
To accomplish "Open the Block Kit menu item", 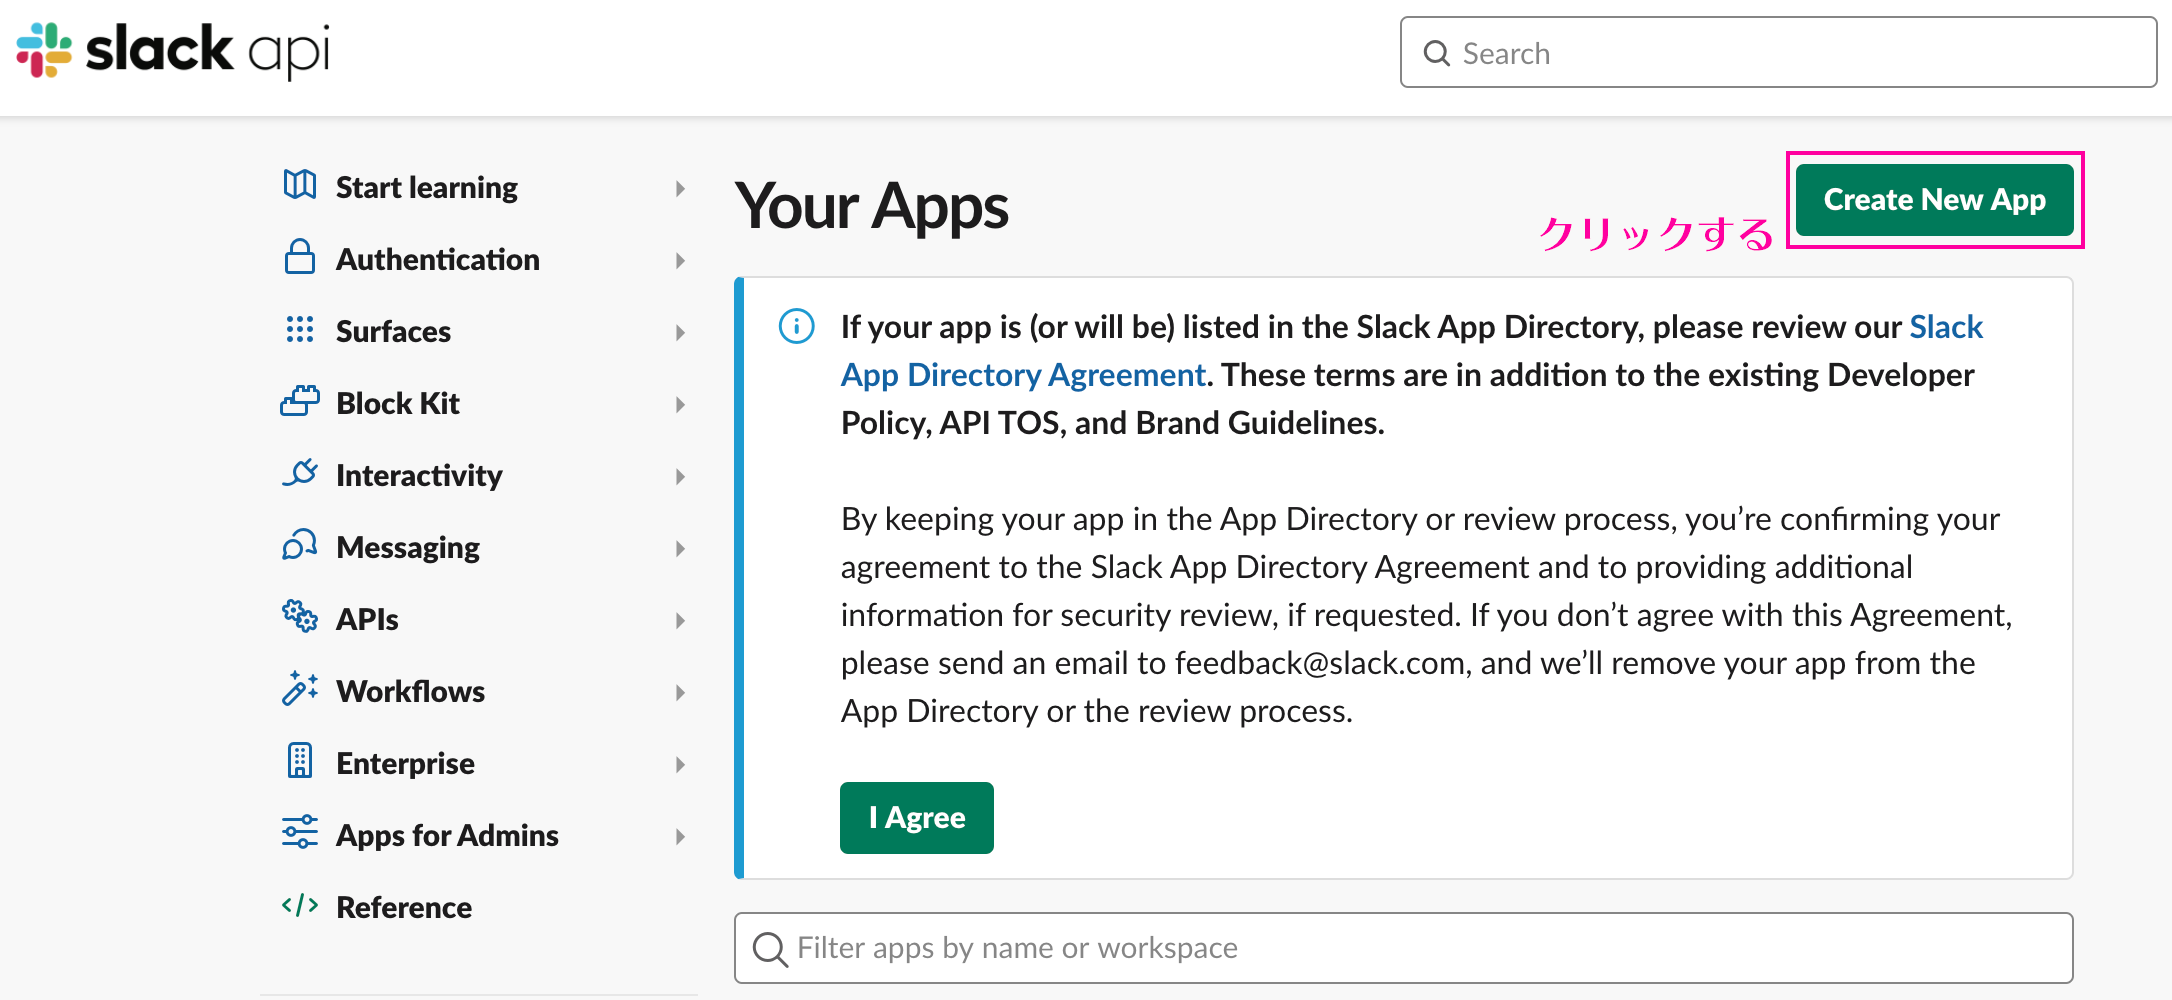I will [x=397, y=404].
